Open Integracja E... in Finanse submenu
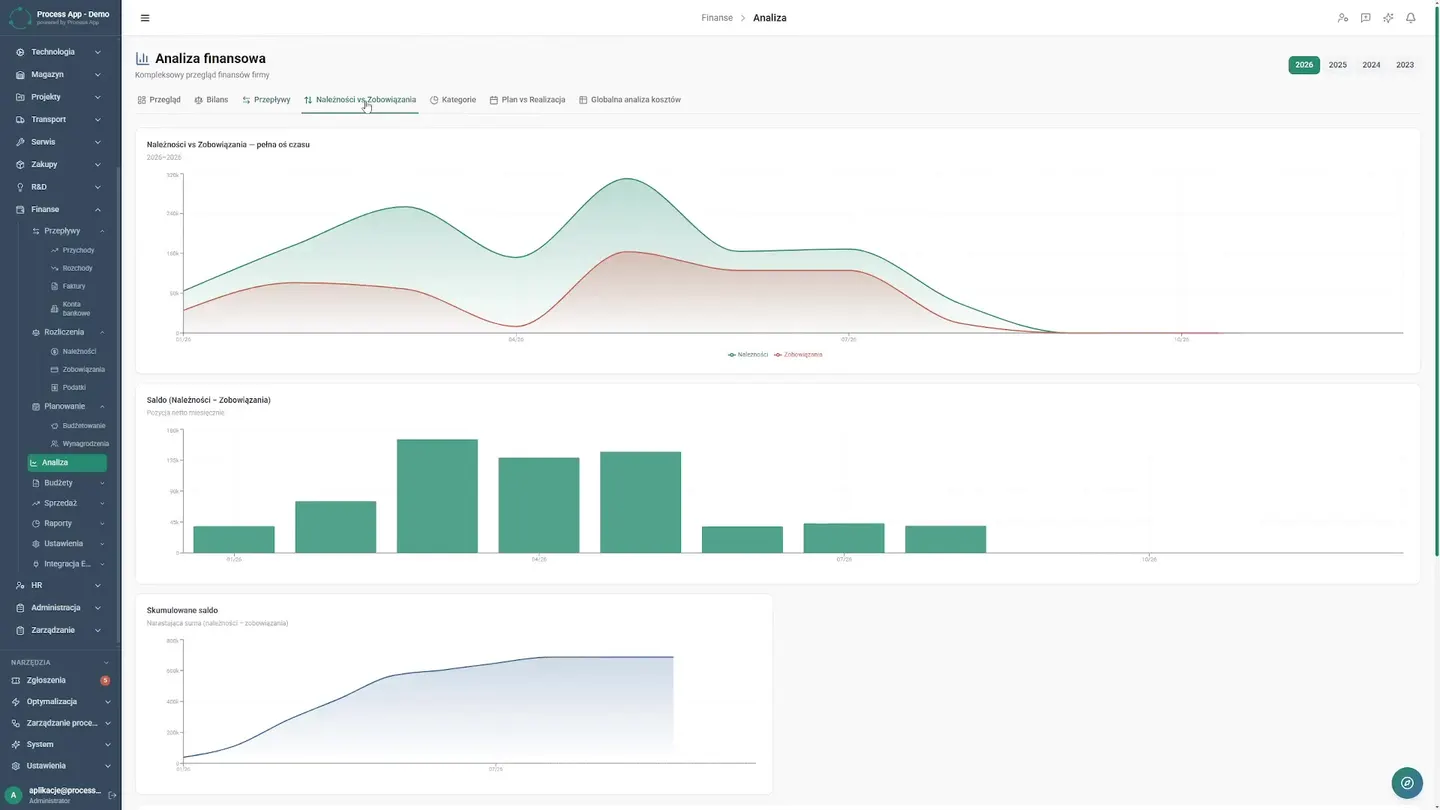The image size is (1440, 810). (x=67, y=564)
